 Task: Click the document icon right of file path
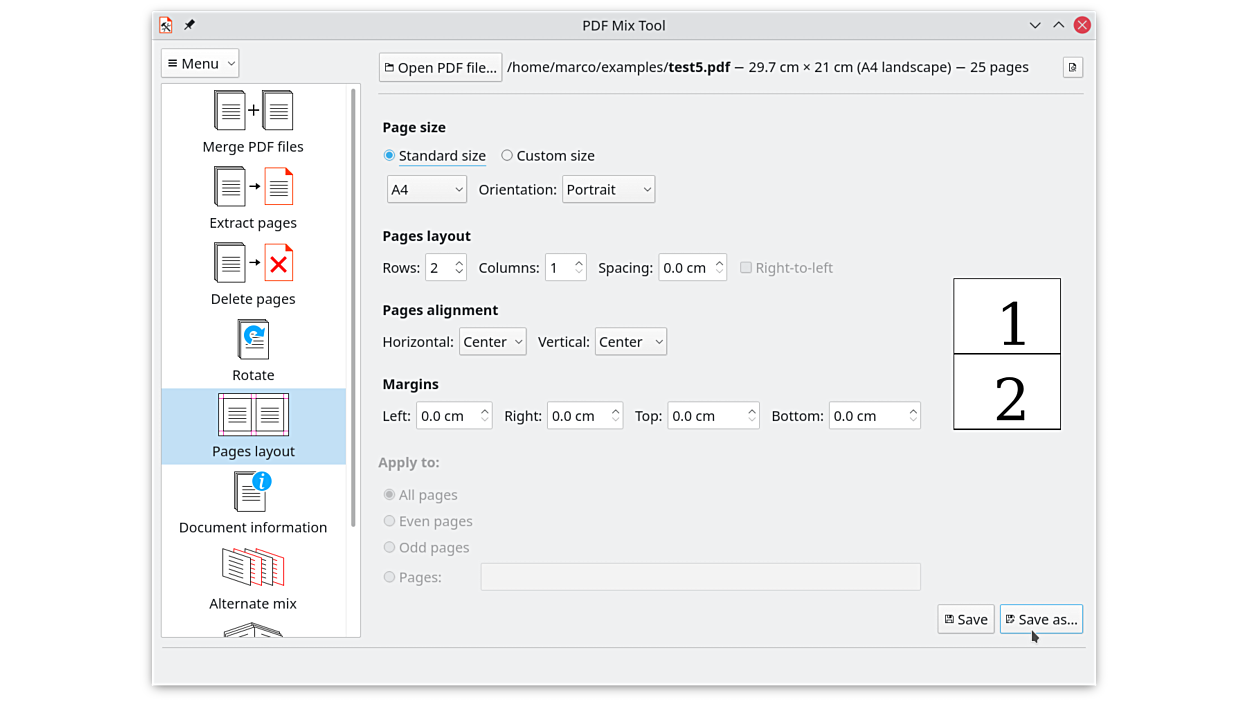1072,67
